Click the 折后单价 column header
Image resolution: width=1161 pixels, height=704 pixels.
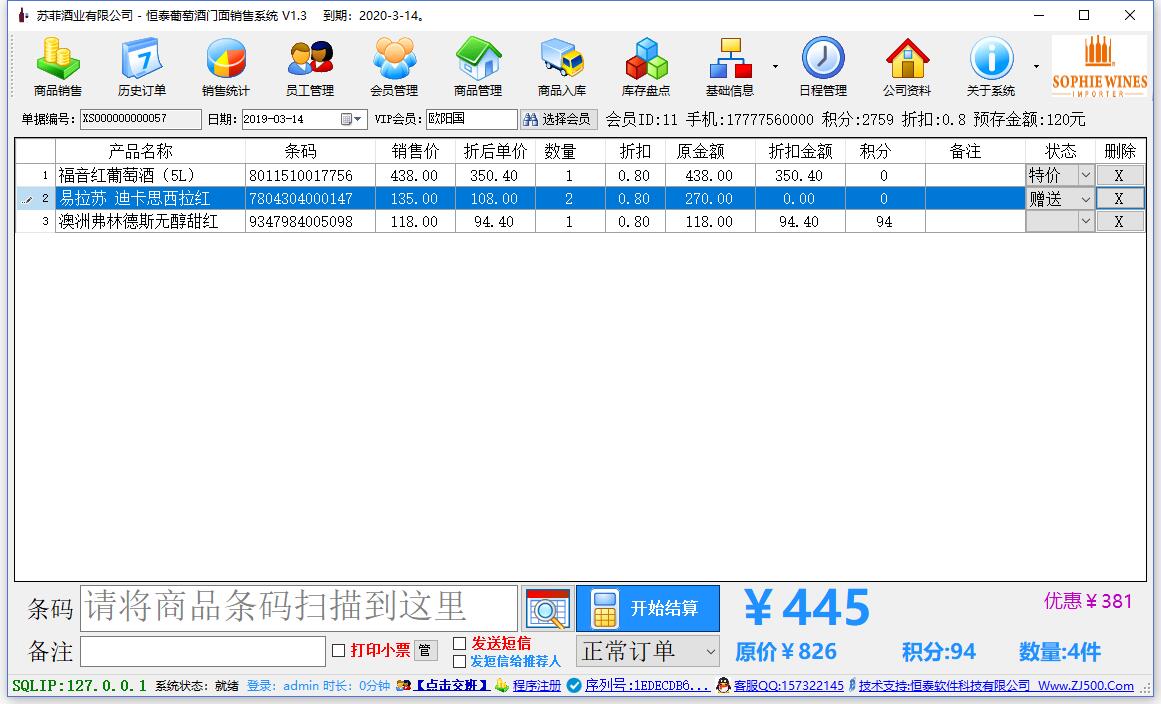[x=495, y=152]
